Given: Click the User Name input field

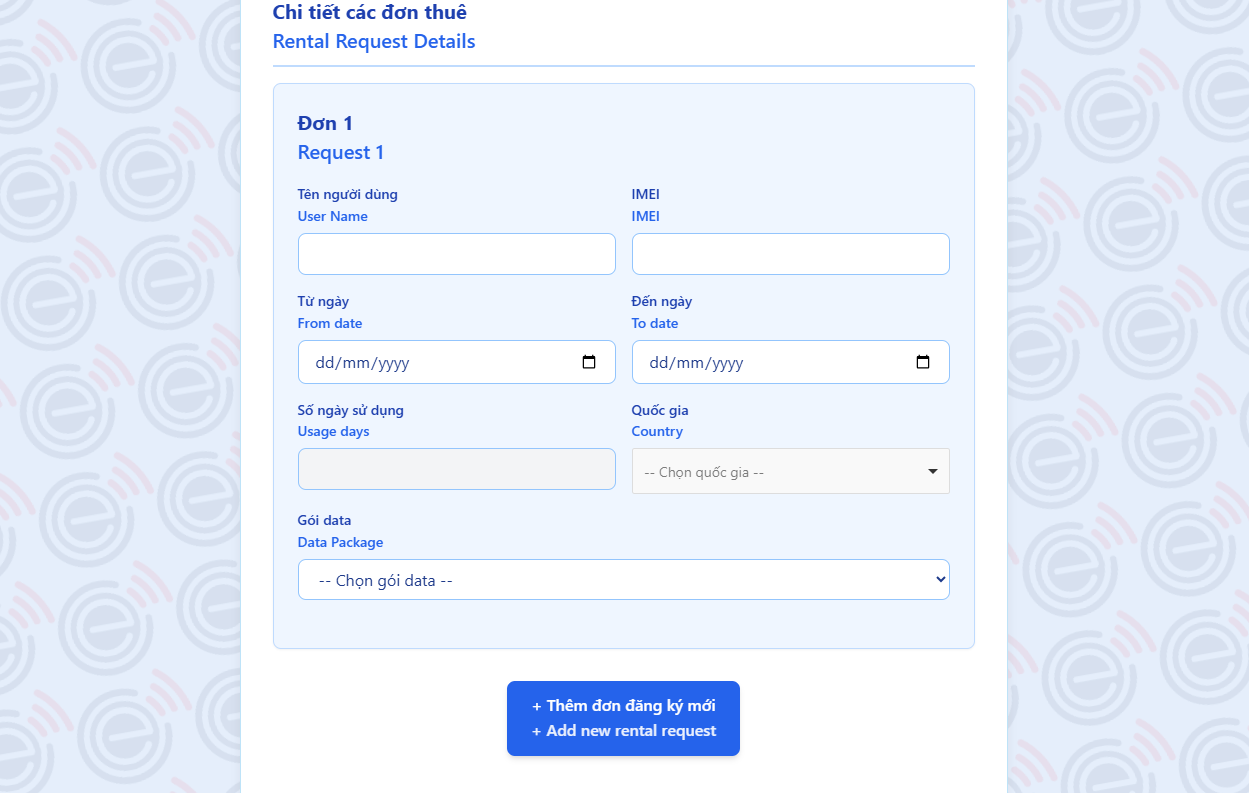Looking at the screenshot, I should click(456, 254).
